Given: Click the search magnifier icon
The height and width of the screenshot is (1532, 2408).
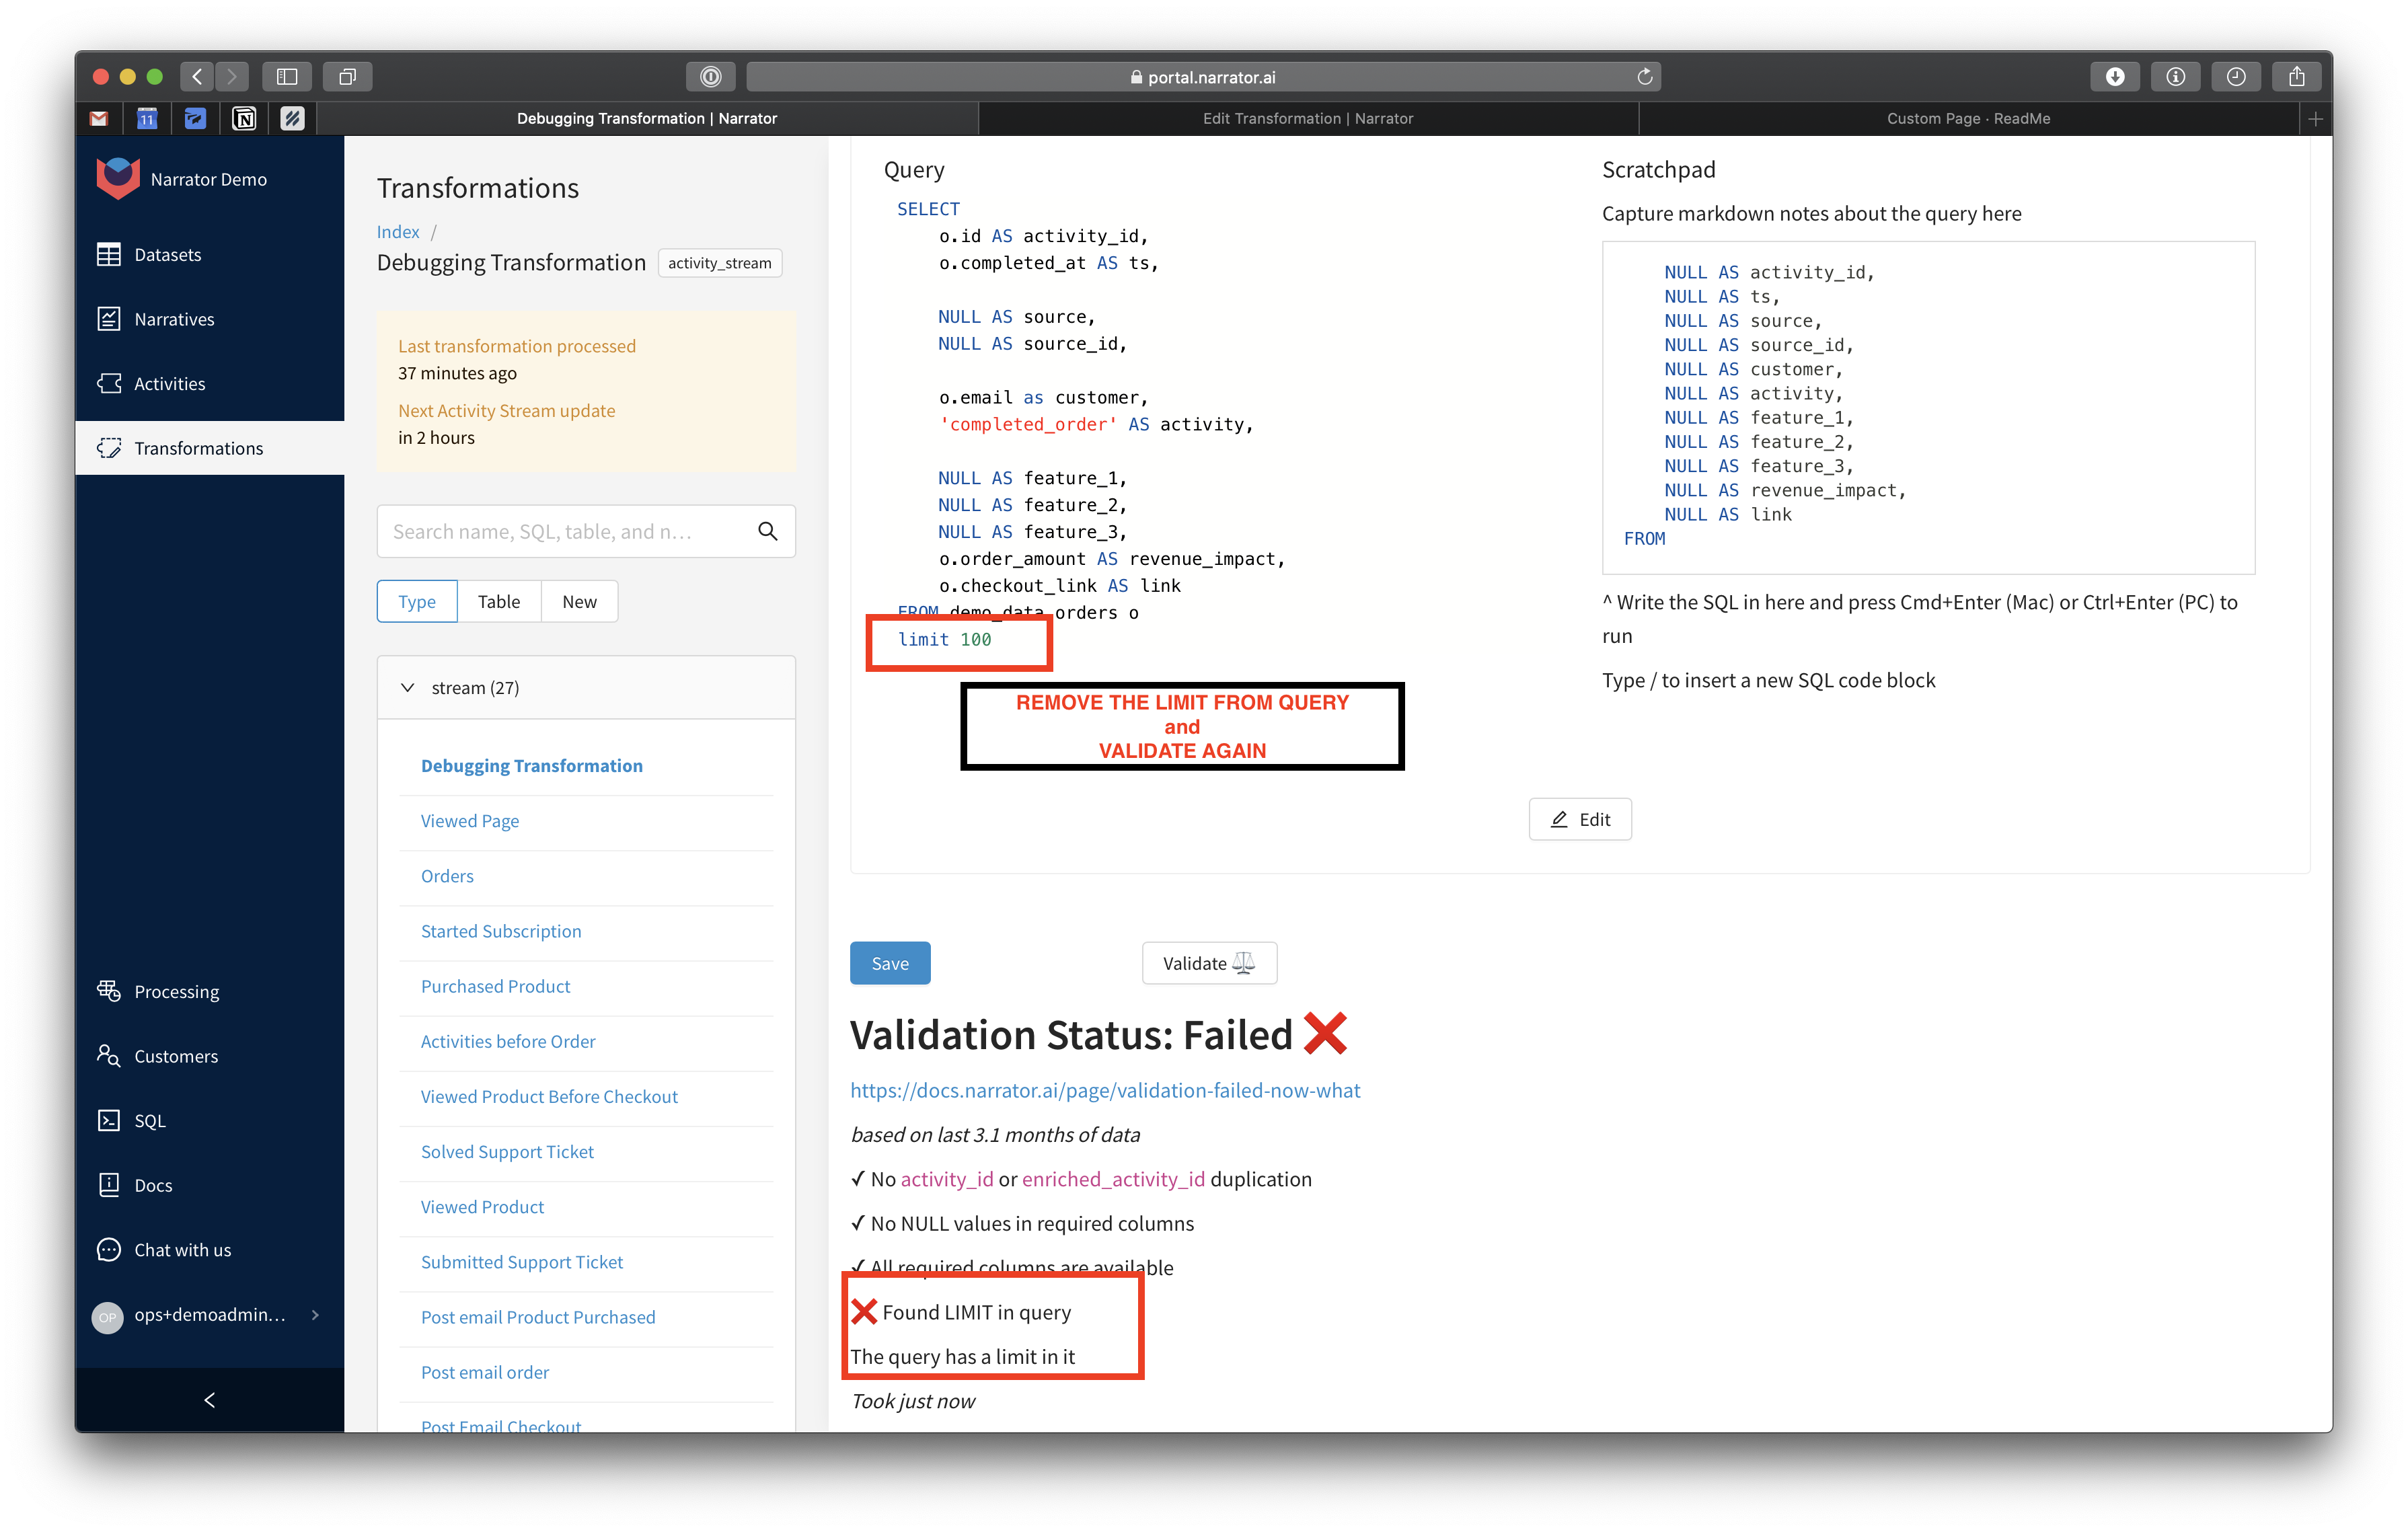Looking at the screenshot, I should point(767,531).
